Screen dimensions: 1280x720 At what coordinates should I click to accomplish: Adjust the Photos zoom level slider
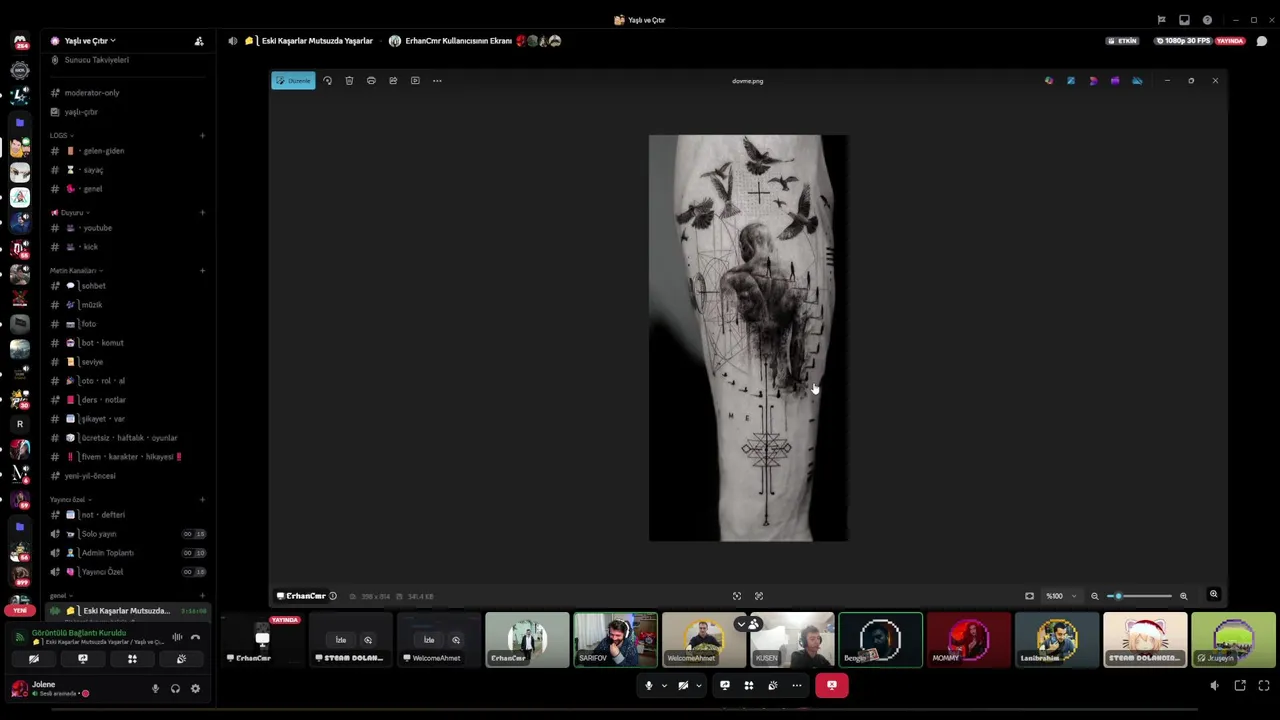coord(1139,596)
